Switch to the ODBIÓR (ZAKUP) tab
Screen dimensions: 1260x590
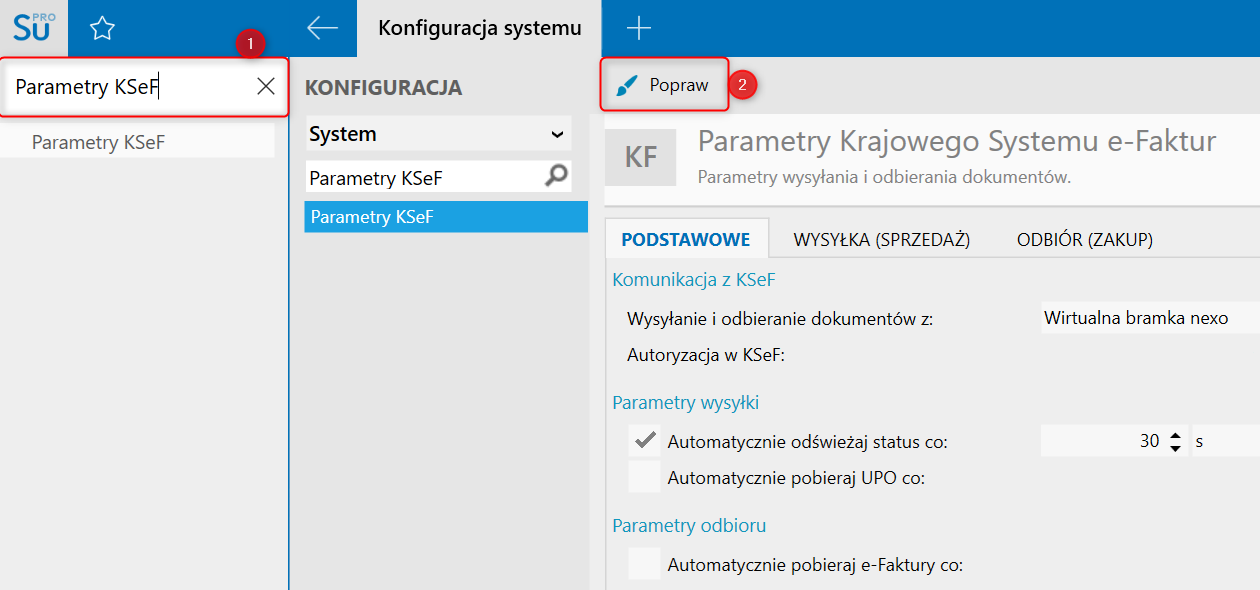pos(1085,240)
